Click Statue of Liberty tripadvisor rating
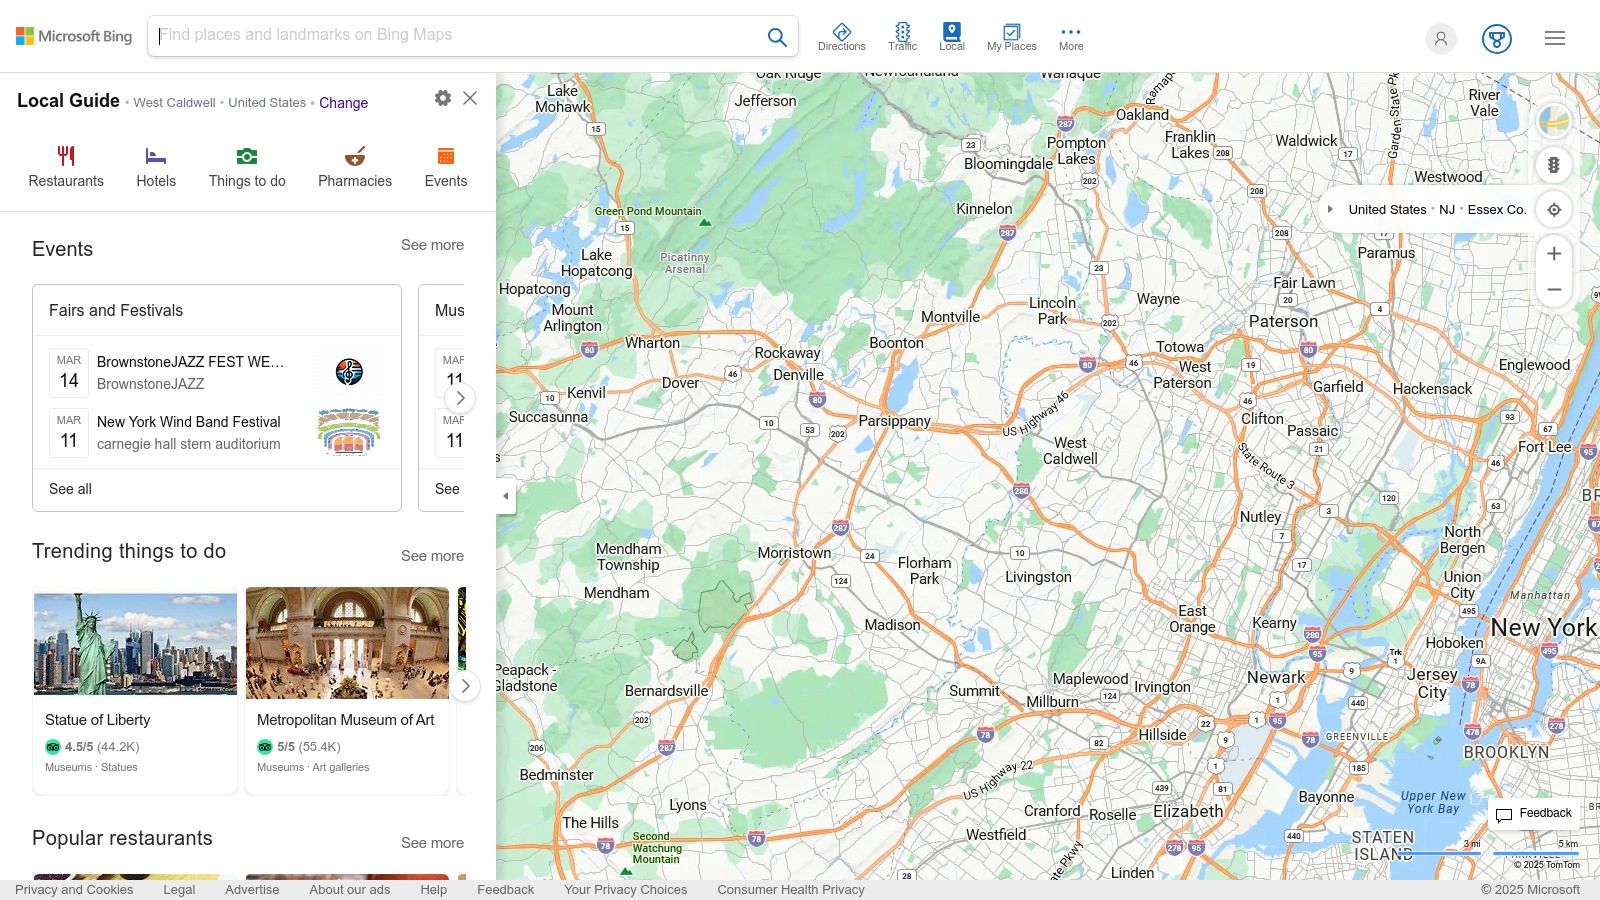Image resolution: width=1600 pixels, height=900 pixels. (x=92, y=747)
